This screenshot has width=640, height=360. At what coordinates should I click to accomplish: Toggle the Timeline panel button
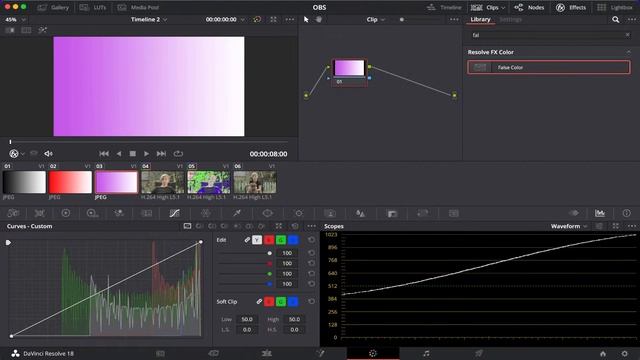pos(444,7)
